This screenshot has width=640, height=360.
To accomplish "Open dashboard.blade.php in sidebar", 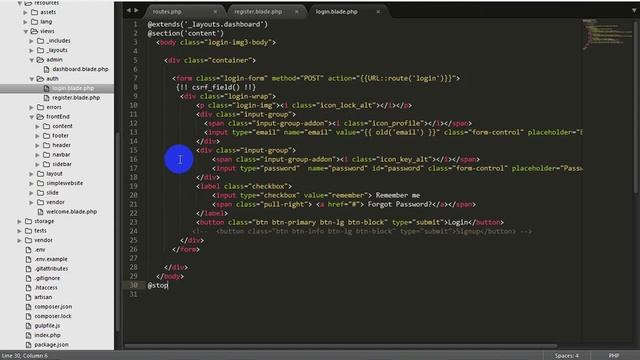I will coord(80,69).
